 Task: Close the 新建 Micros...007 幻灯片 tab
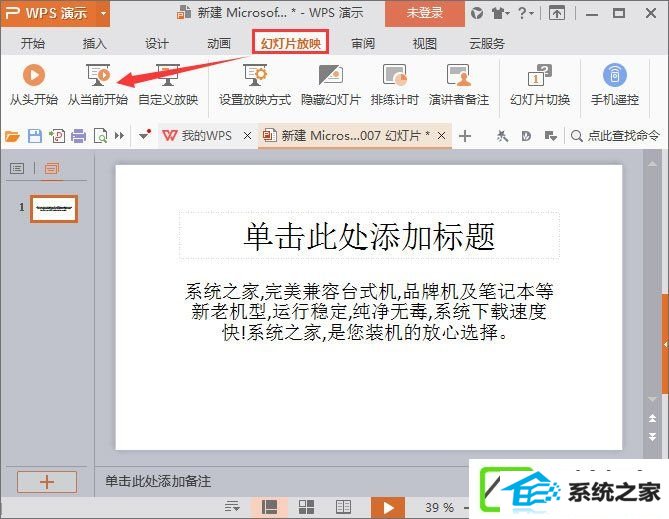tap(442, 136)
